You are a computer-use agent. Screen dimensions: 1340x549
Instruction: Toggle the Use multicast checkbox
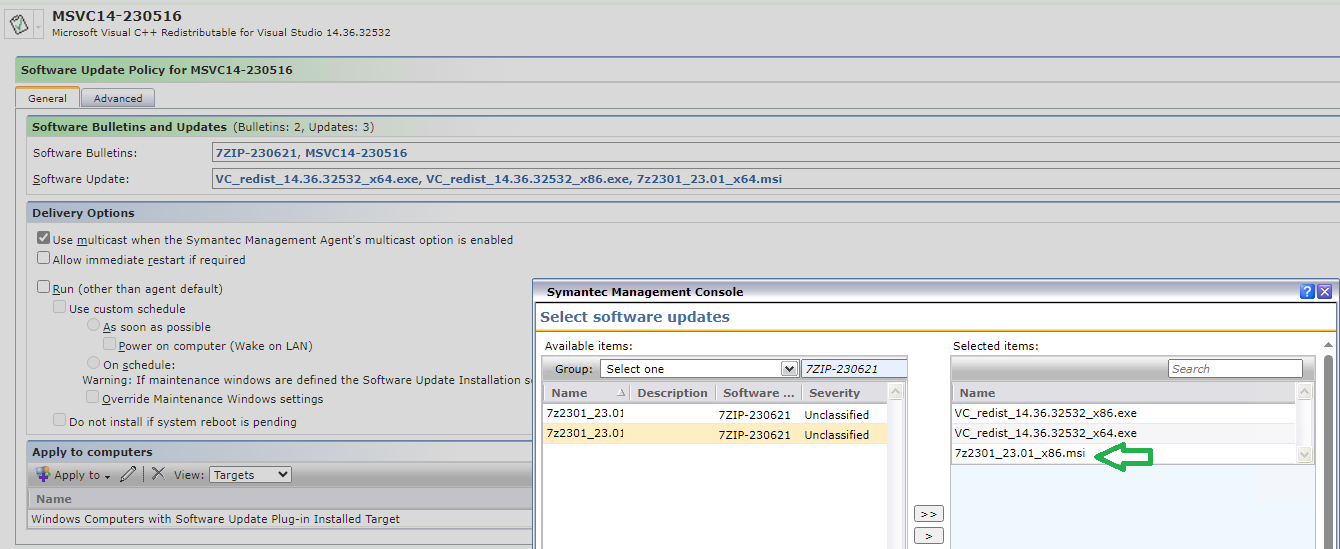[43, 239]
